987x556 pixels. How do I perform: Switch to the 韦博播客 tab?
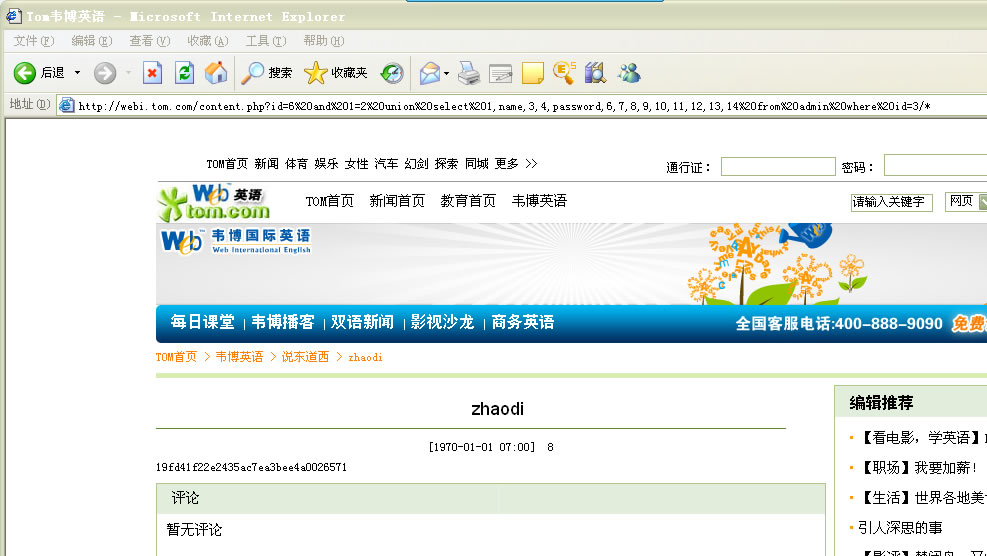[x=283, y=322]
